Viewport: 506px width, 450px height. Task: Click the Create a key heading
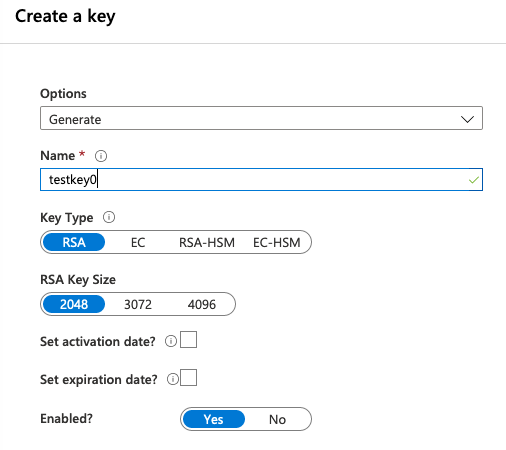[x=65, y=16]
